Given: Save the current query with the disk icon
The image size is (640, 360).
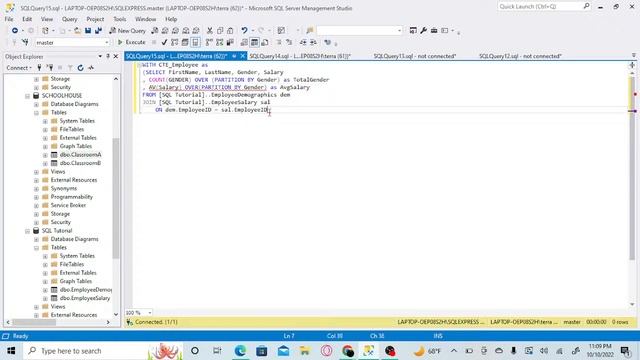Looking at the screenshot, I should [88, 31].
